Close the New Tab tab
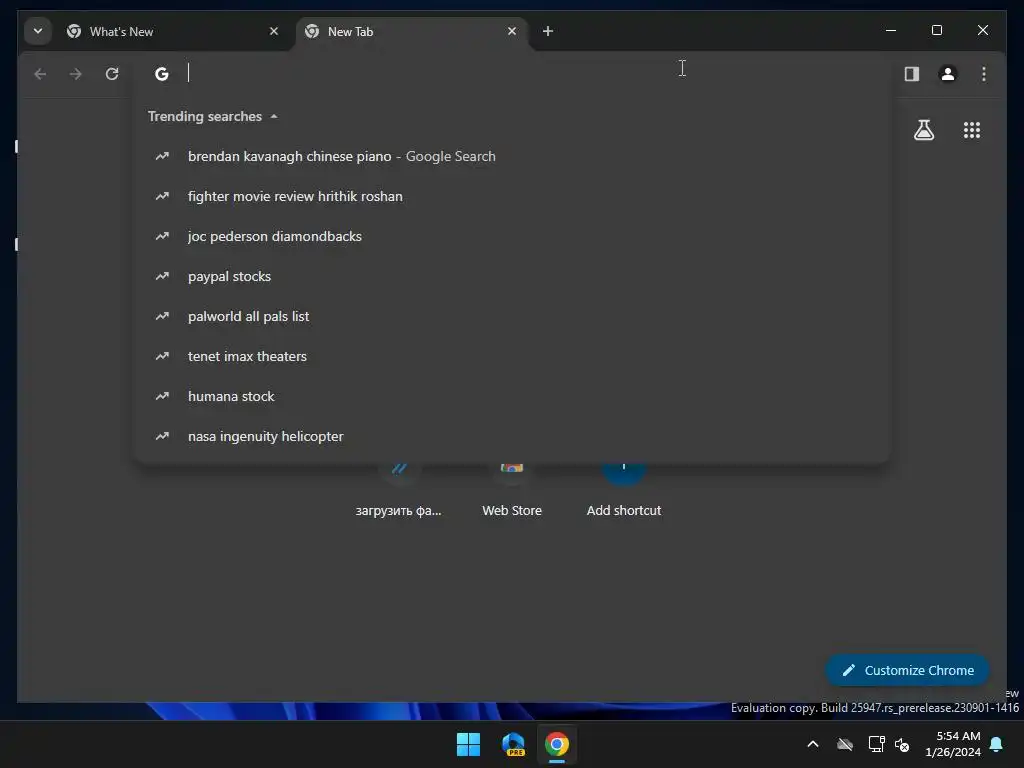Viewport: 1024px width, 768px height. pyautogui.click(x=512, y=31)
